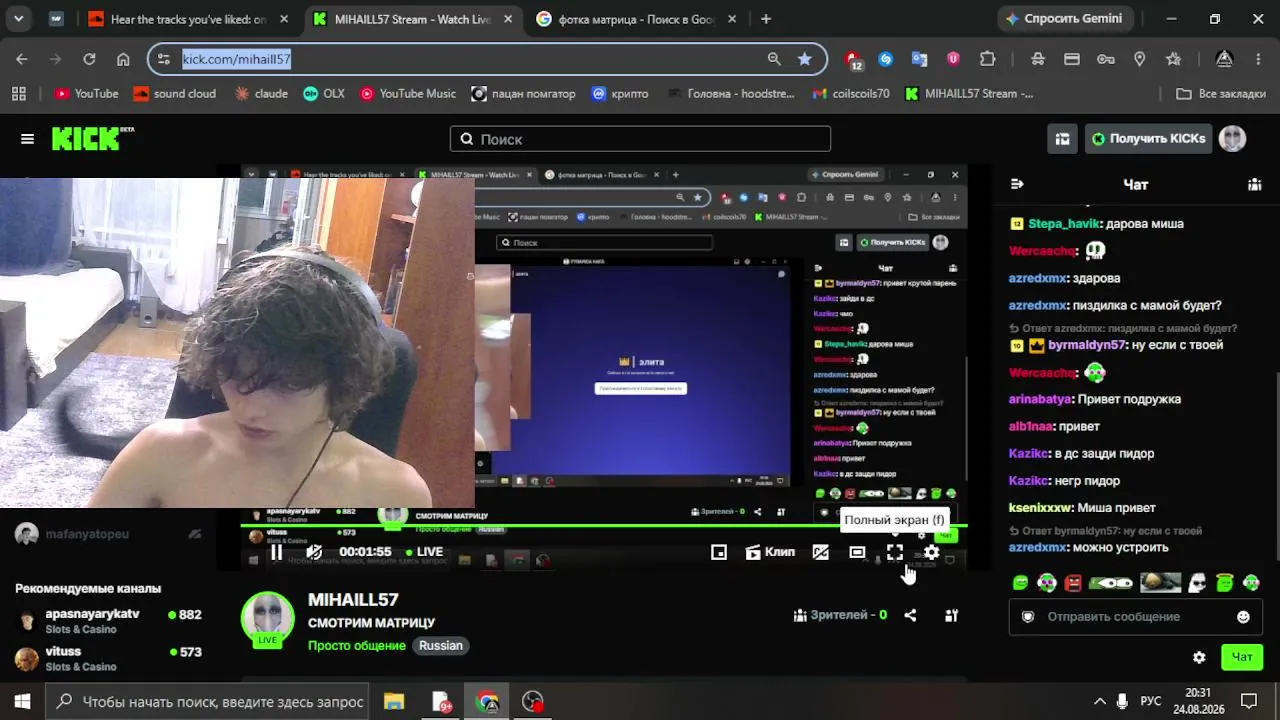Open the claude bookmark

click(261, 94)
